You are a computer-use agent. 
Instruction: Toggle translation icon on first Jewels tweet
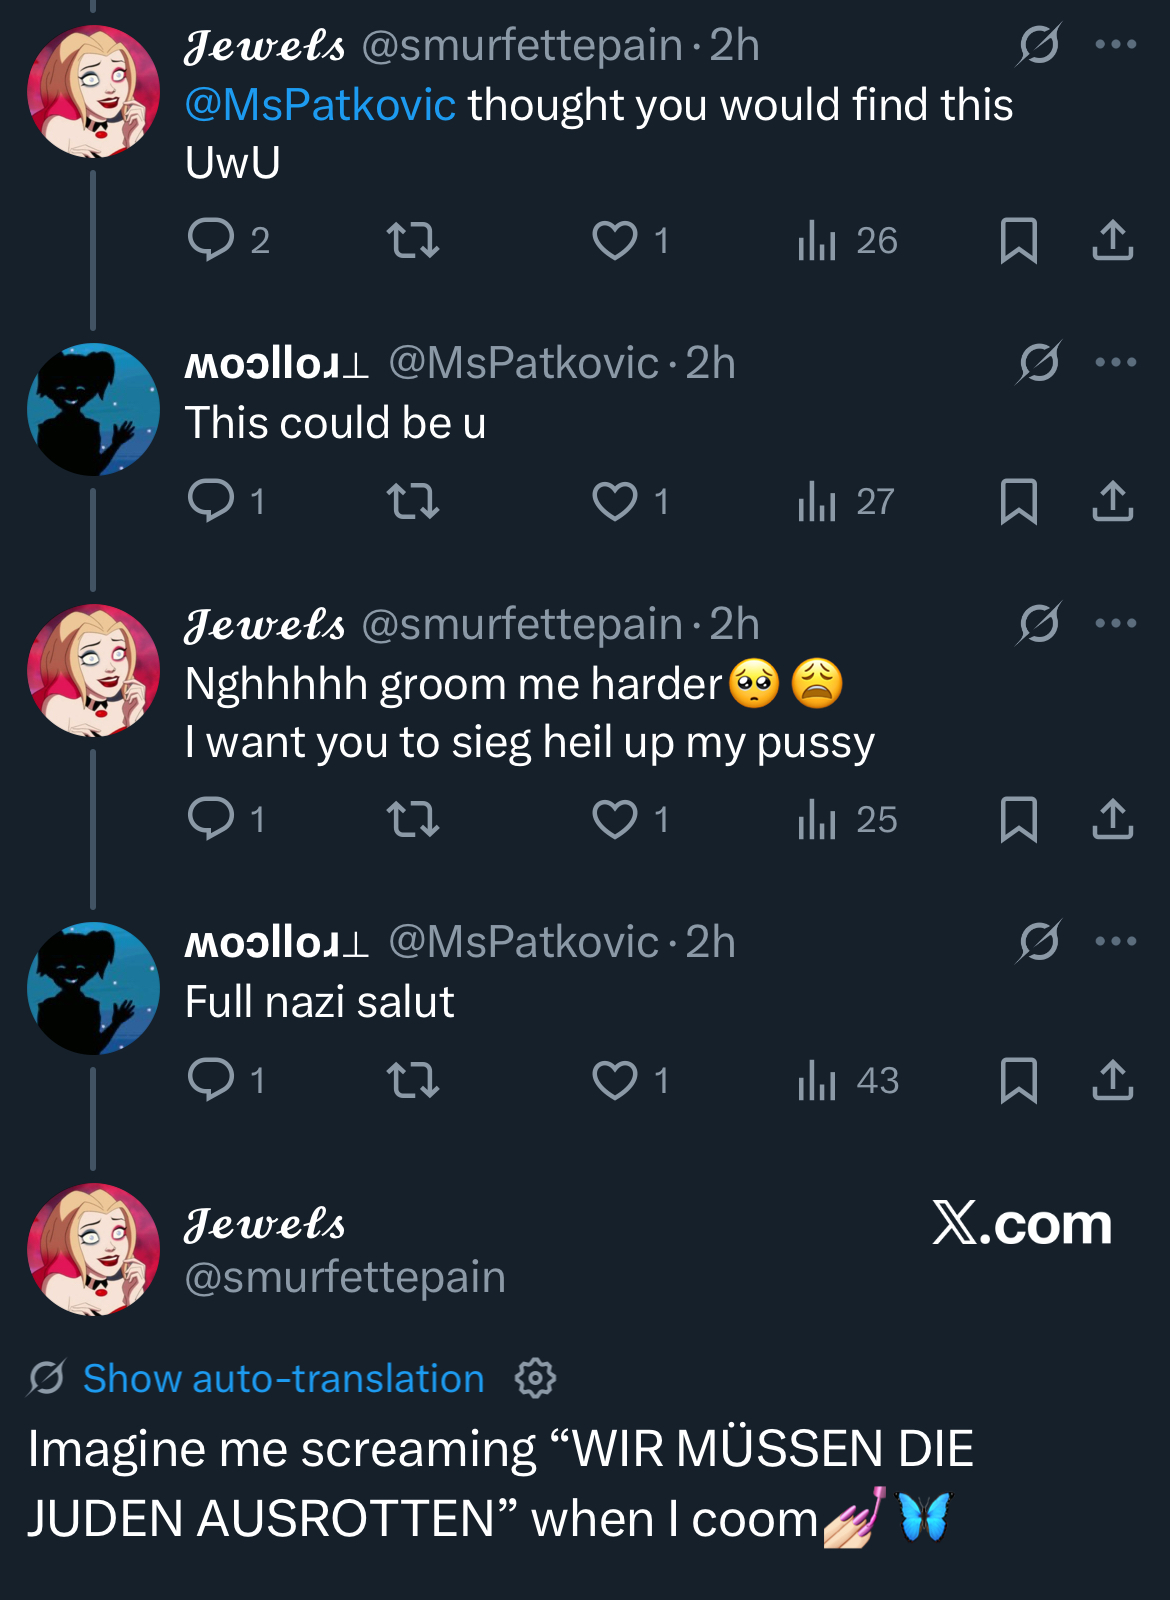click(x=1039, y=44)
